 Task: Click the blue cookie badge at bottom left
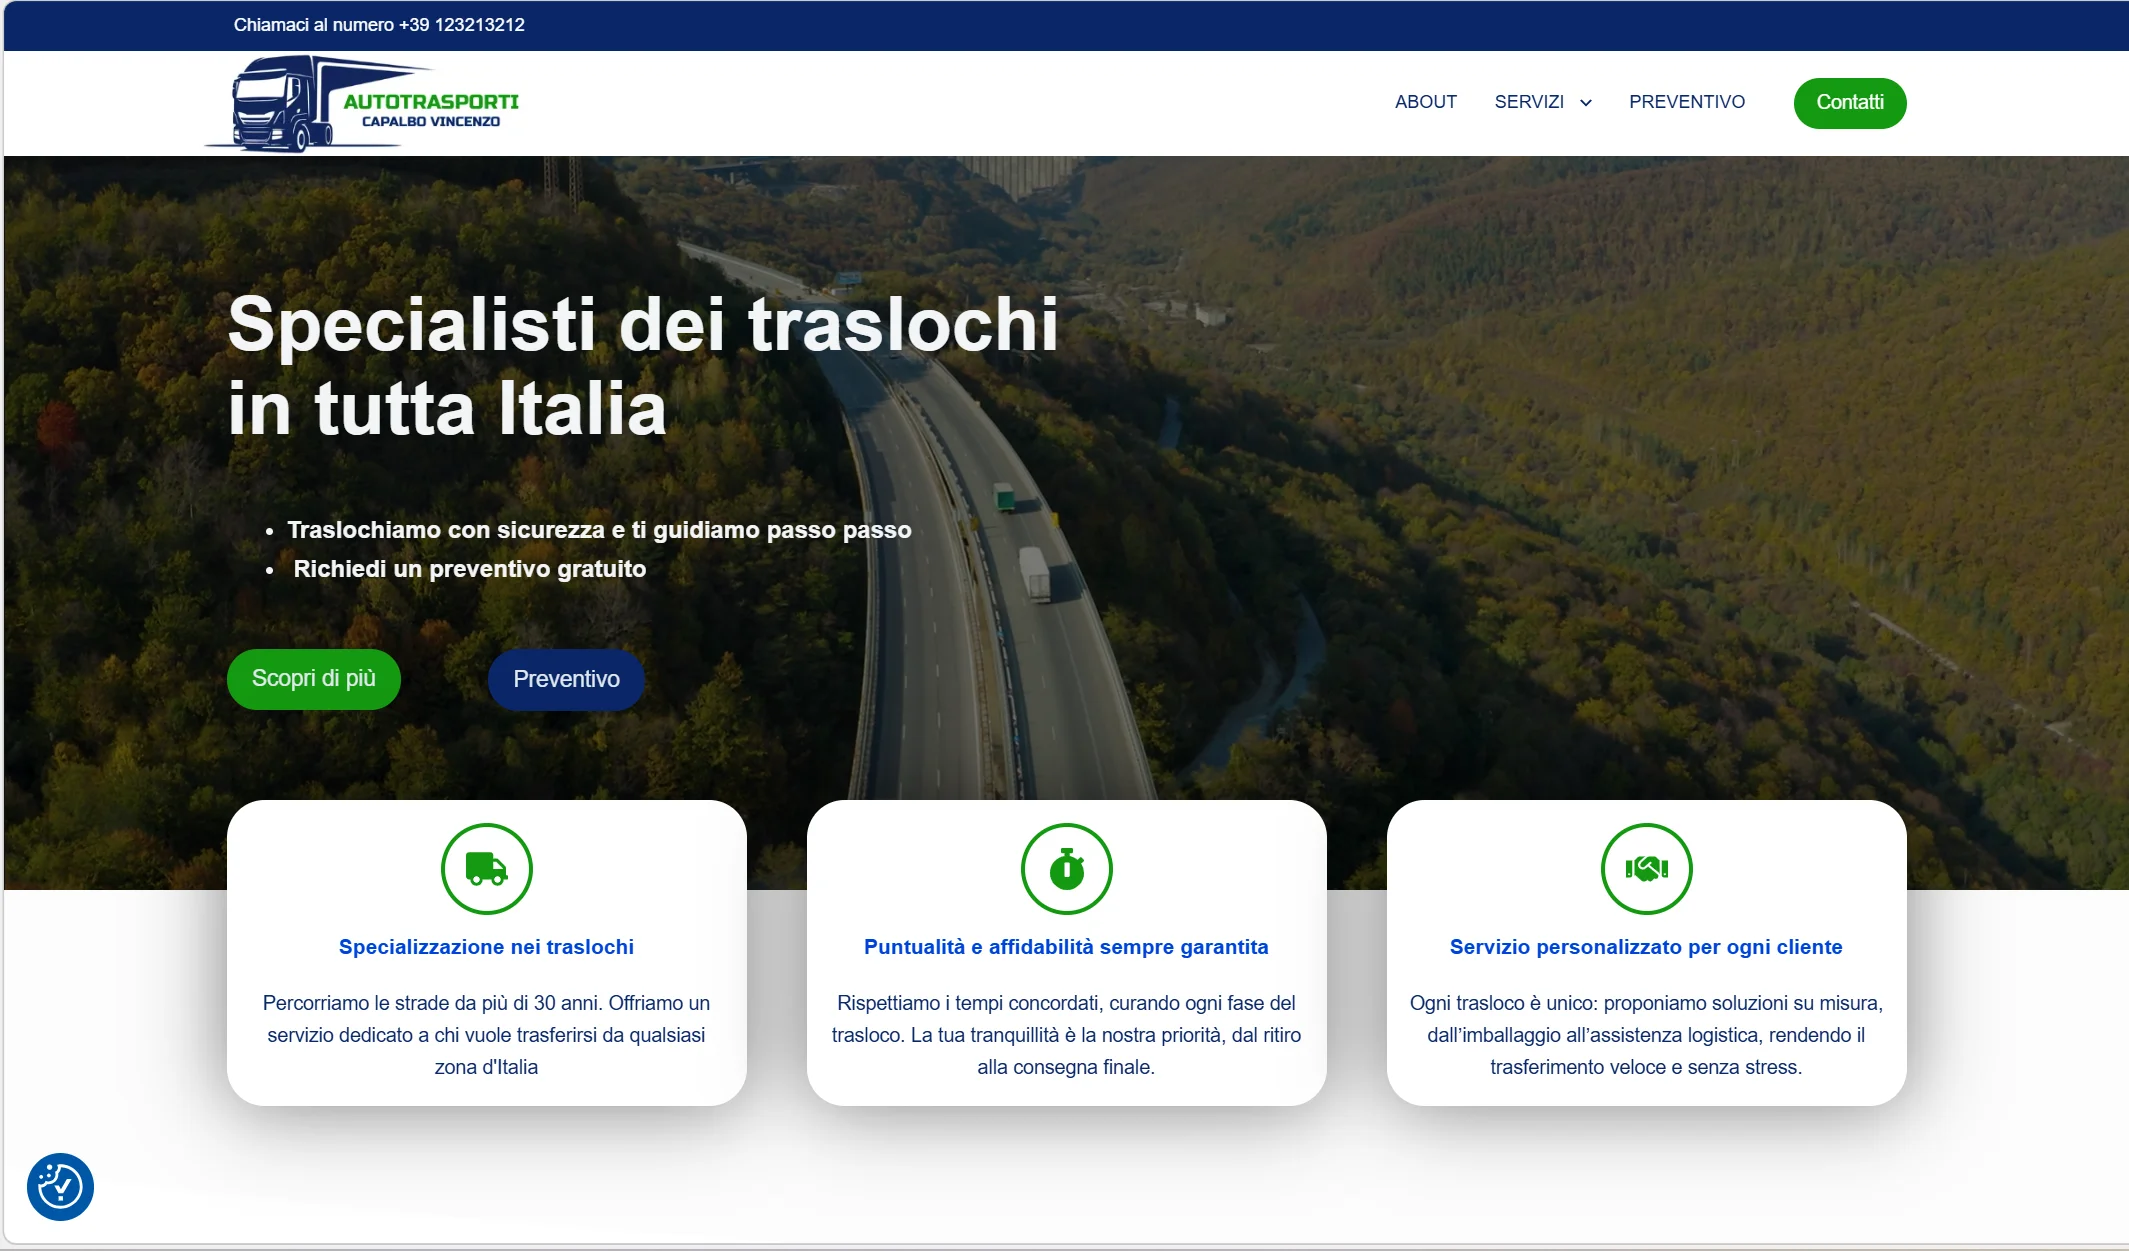coord(60,1188)
